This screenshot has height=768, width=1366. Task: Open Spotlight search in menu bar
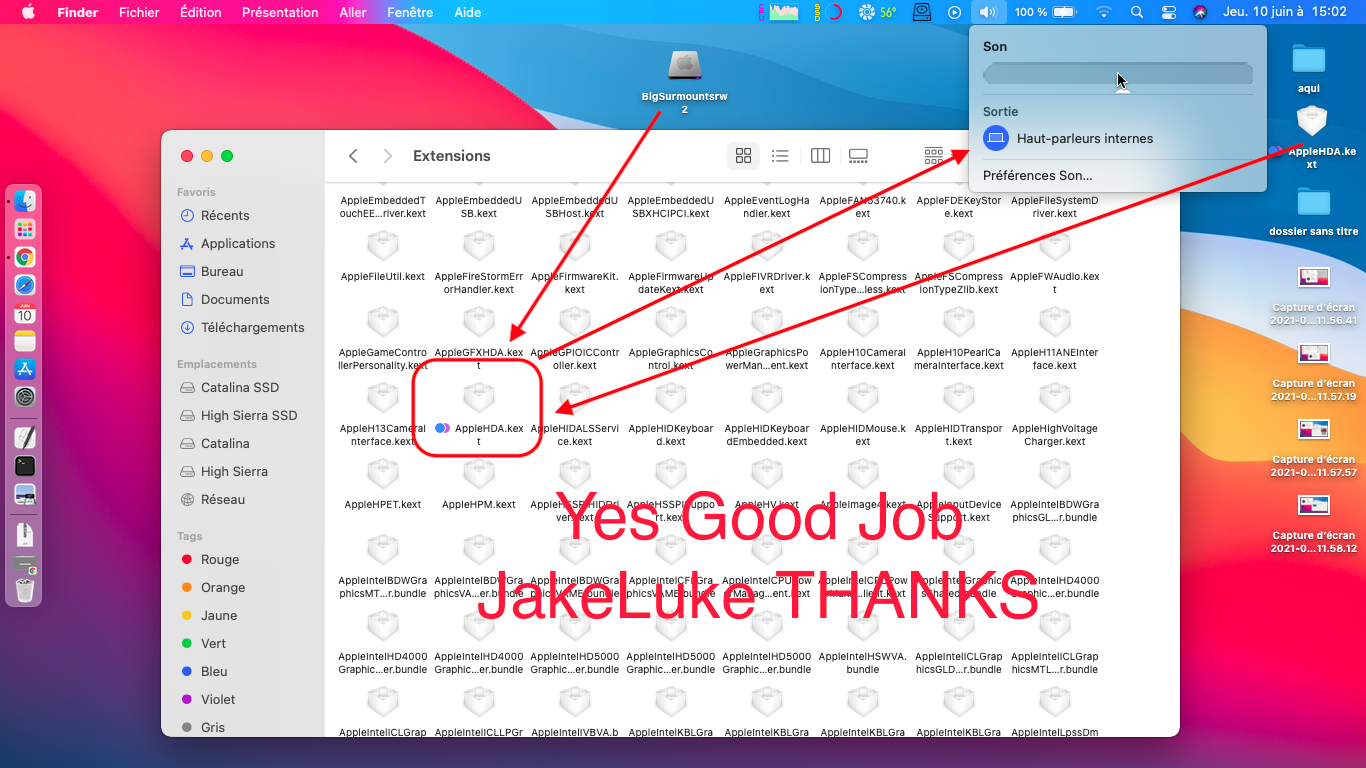1136,12
